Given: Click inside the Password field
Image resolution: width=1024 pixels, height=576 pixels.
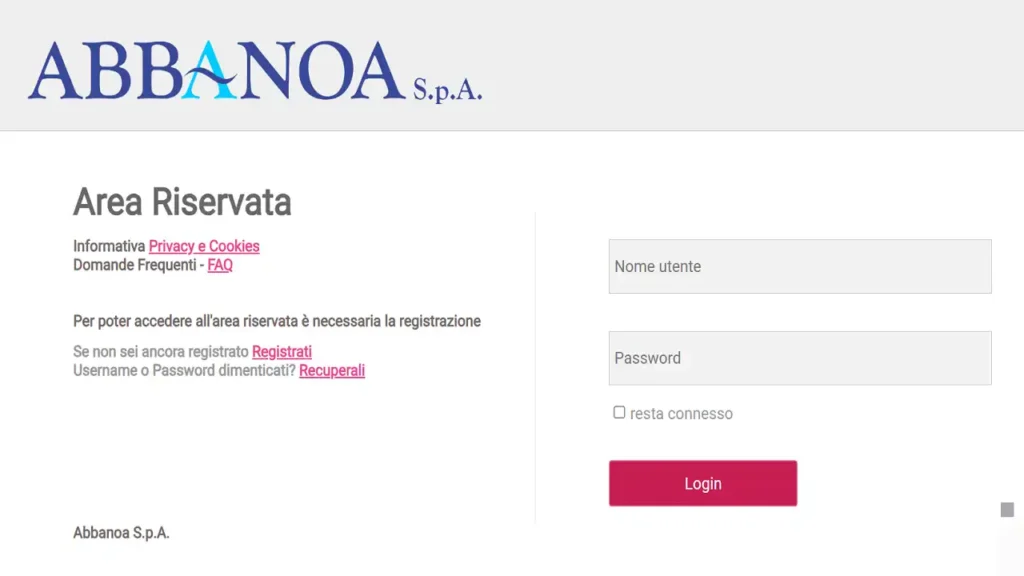Looking at the screenshot, I should (800, 357).
